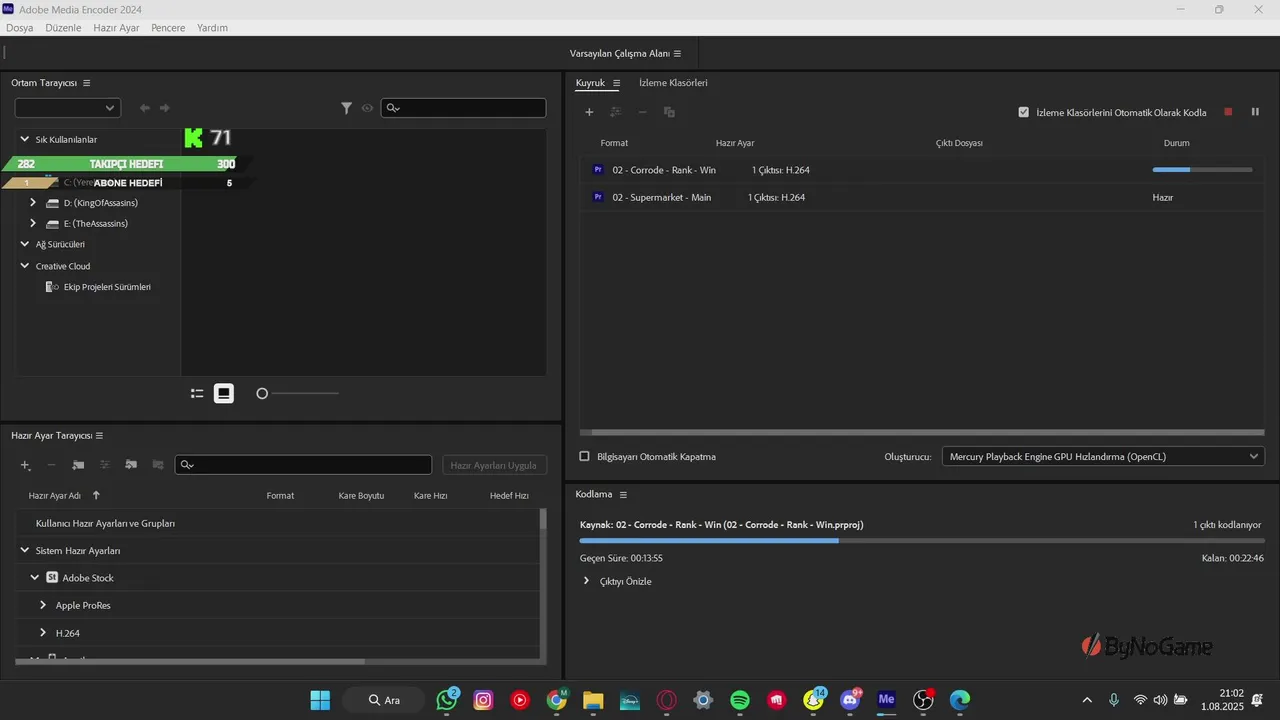
Task: Open the Ortam Tarayıcısı panel menu
Action: click(87, 83)
